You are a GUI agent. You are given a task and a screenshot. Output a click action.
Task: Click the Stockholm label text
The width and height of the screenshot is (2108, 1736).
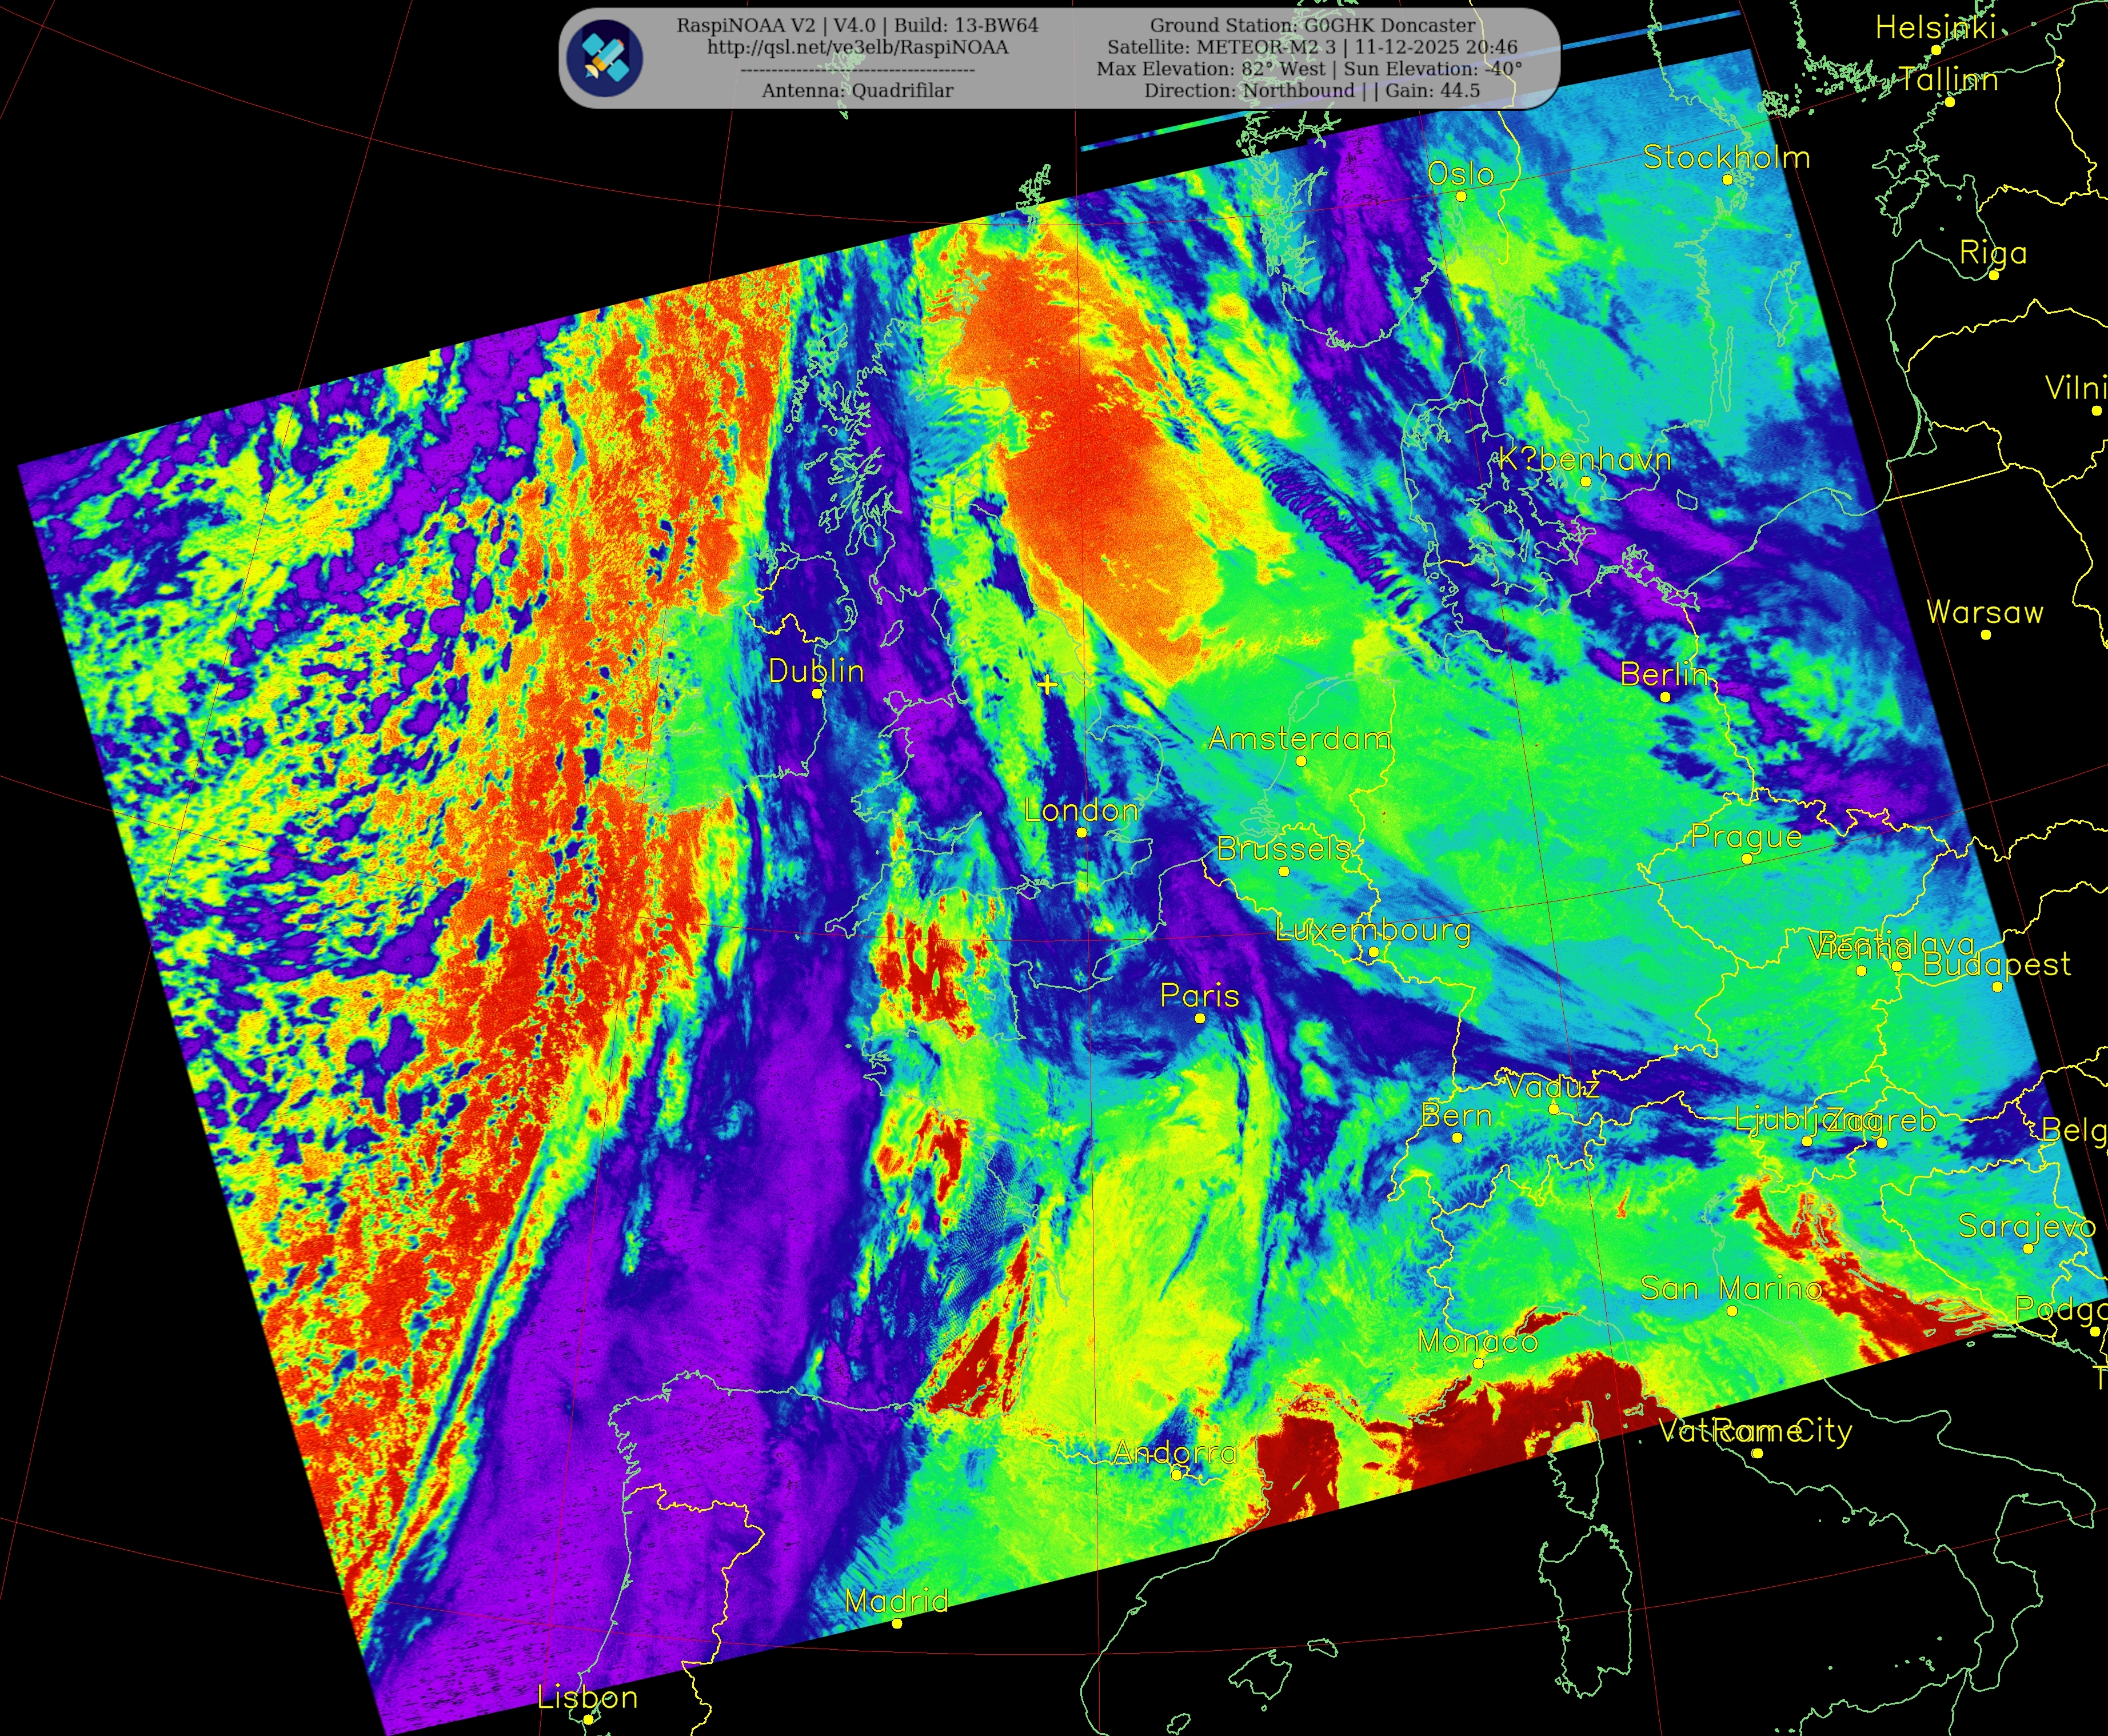(x=1726, y=158)
